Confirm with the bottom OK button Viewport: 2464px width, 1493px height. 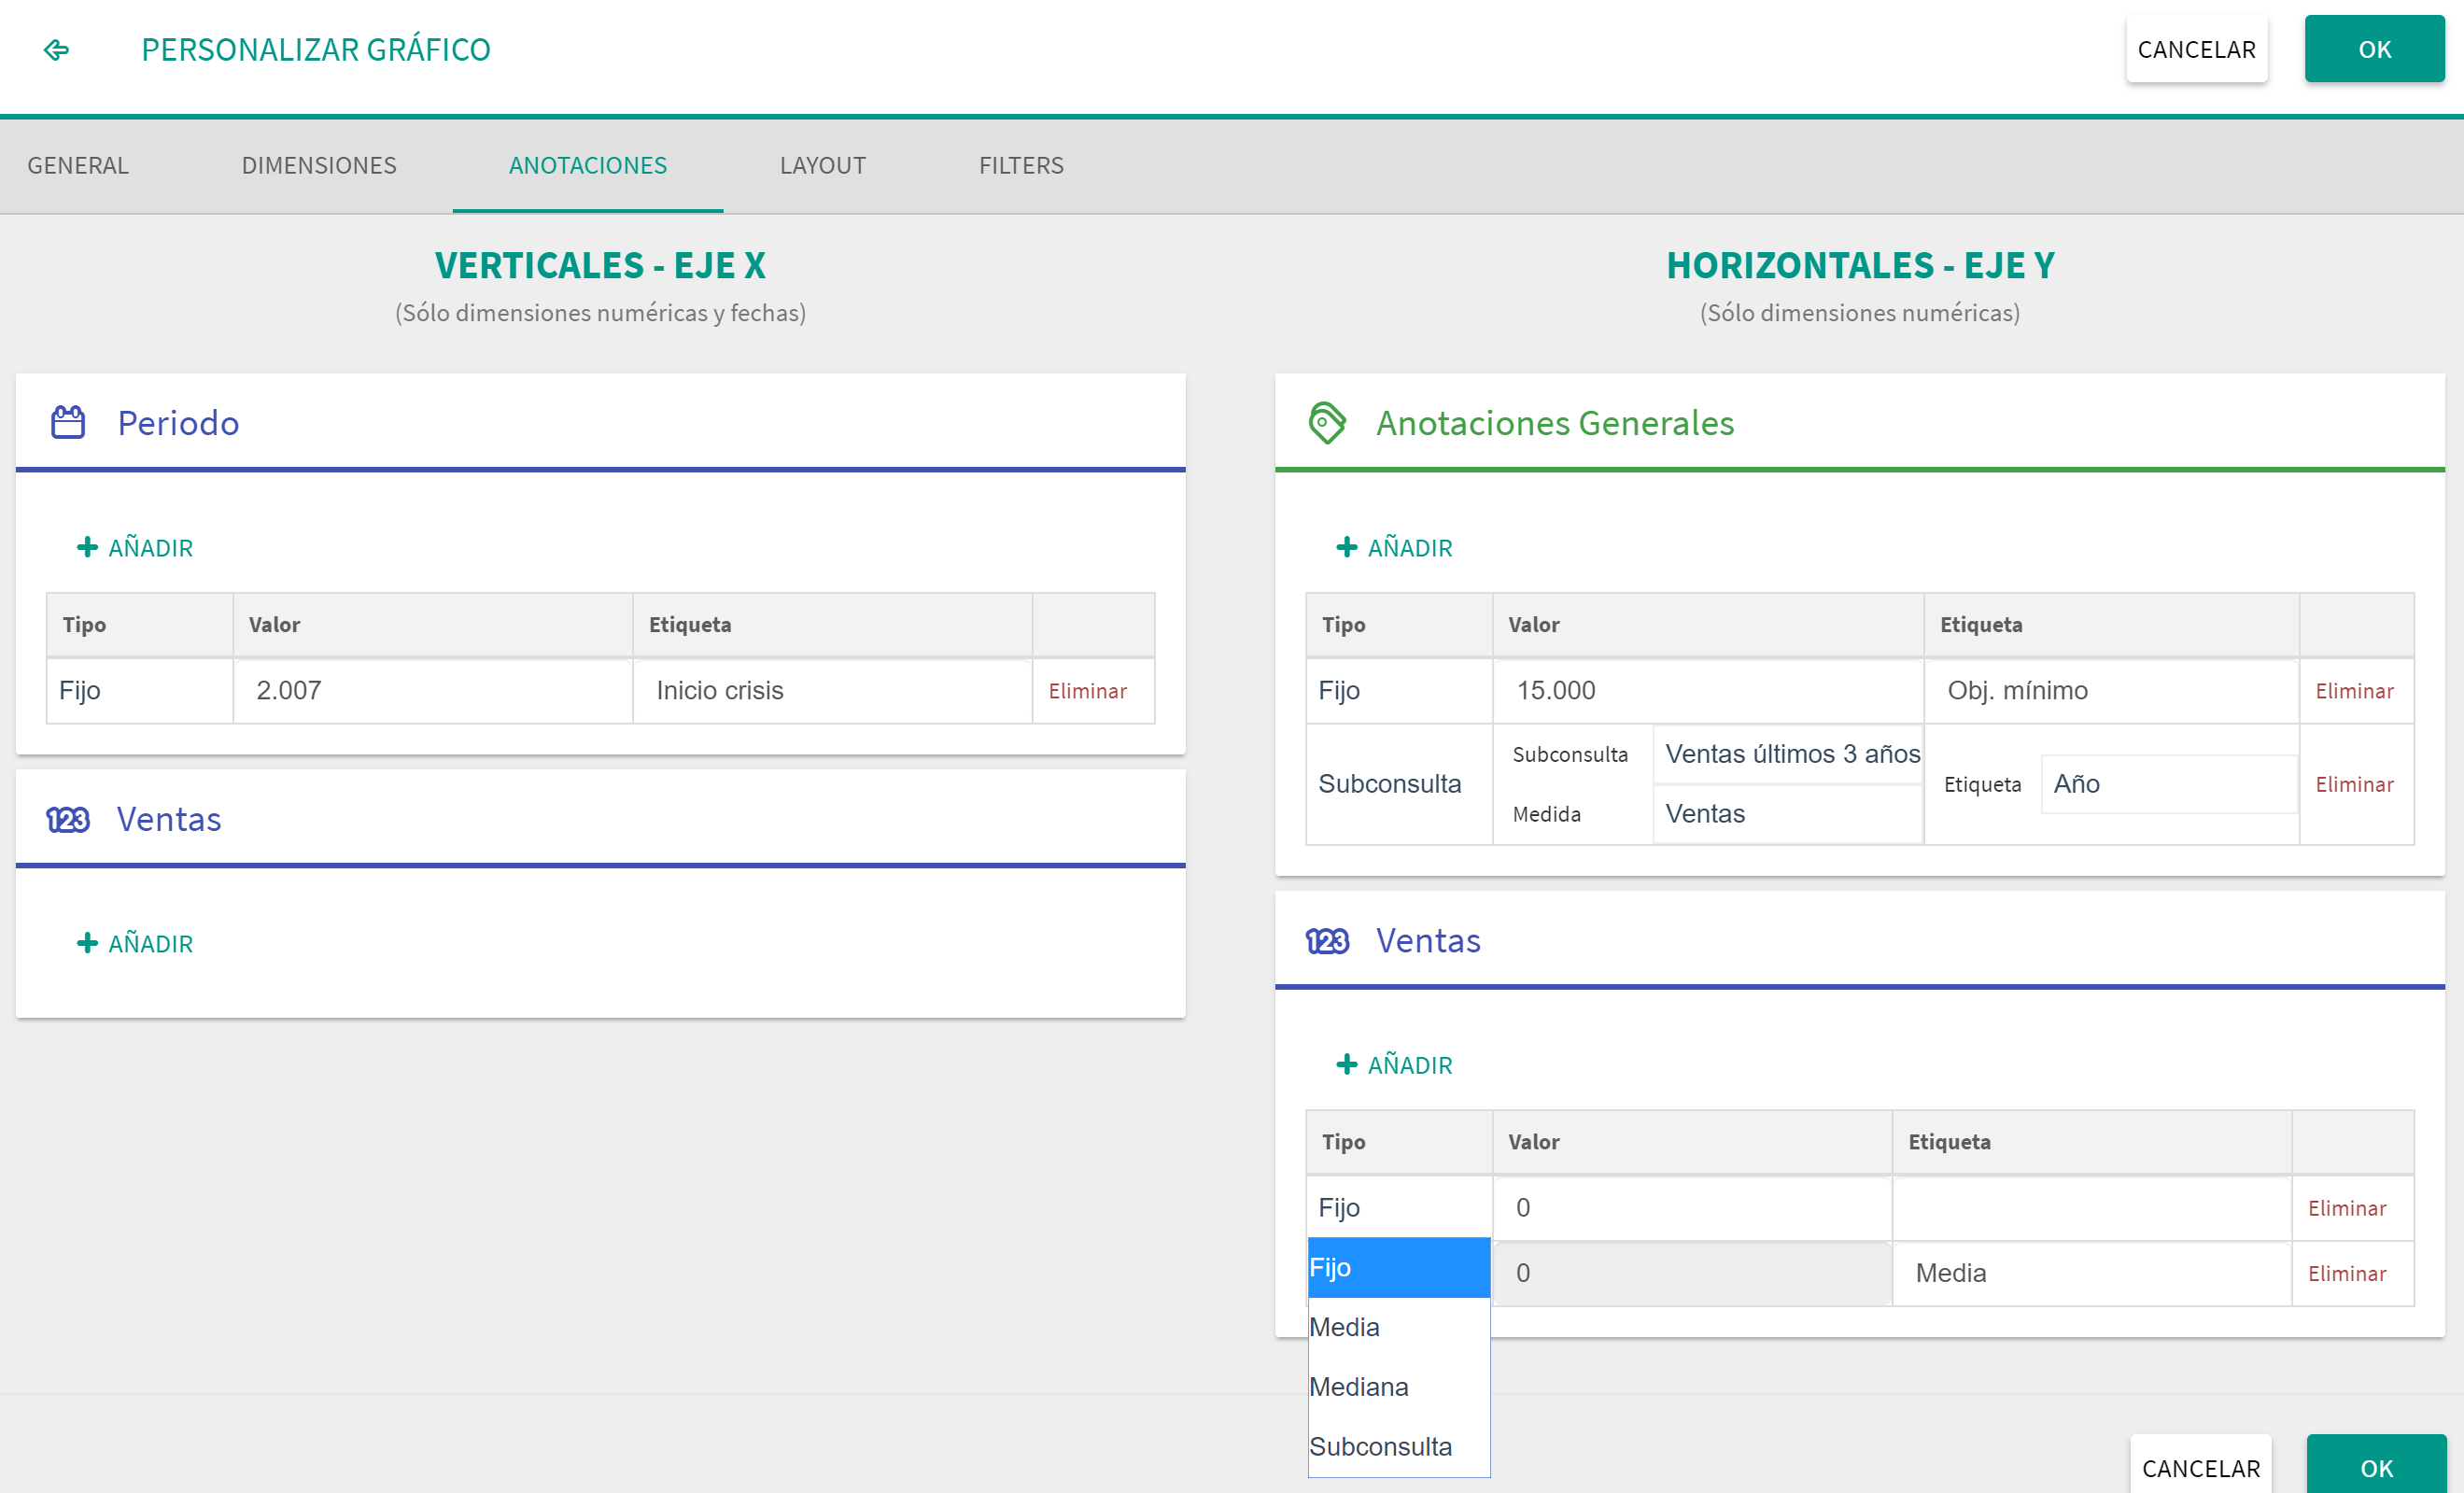(2376, 1466)
